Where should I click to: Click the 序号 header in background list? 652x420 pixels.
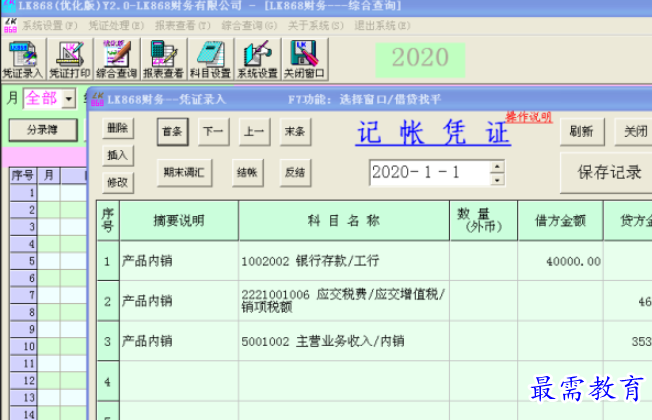(x=23, y=175)
